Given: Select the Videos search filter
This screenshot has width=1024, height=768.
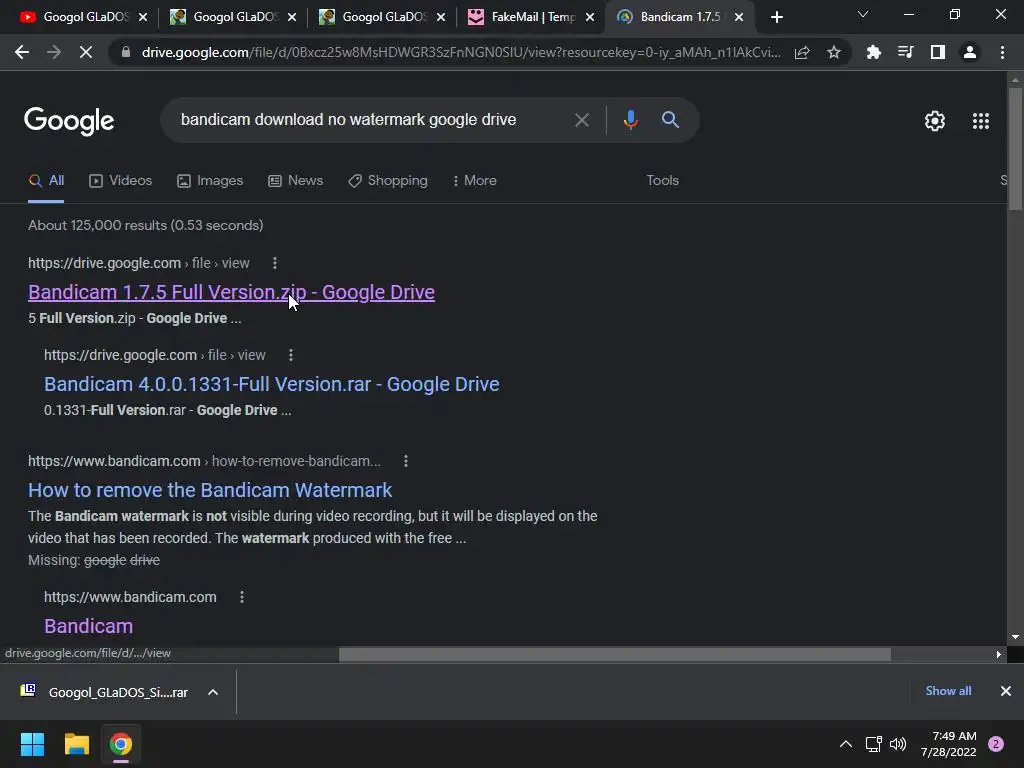Looking at the screenshot, I should pos(120,181).
